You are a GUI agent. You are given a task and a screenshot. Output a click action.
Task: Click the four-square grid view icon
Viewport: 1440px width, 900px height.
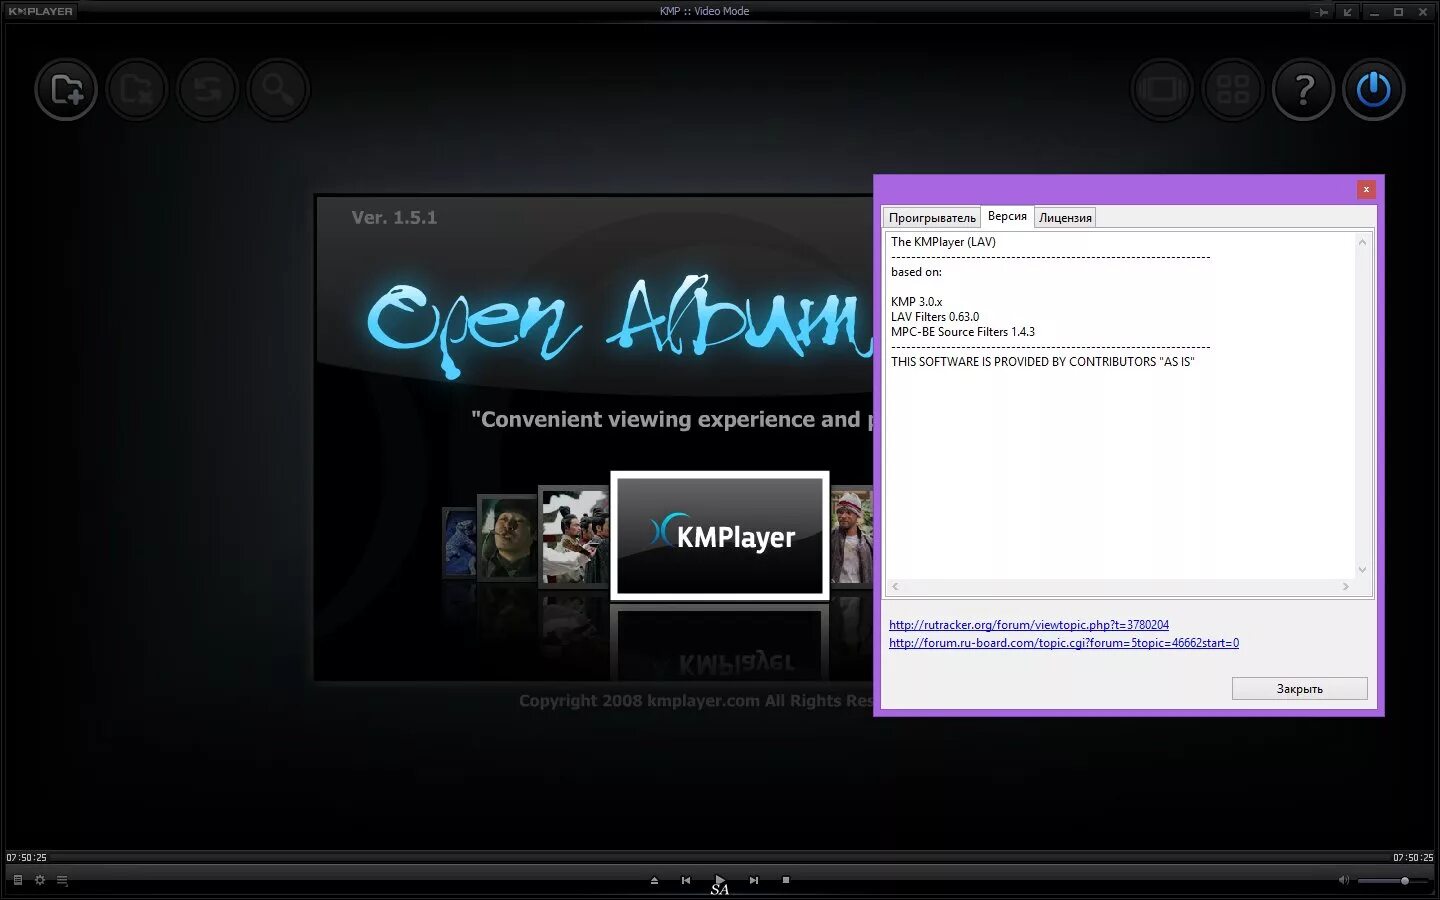click(1233, 90)
